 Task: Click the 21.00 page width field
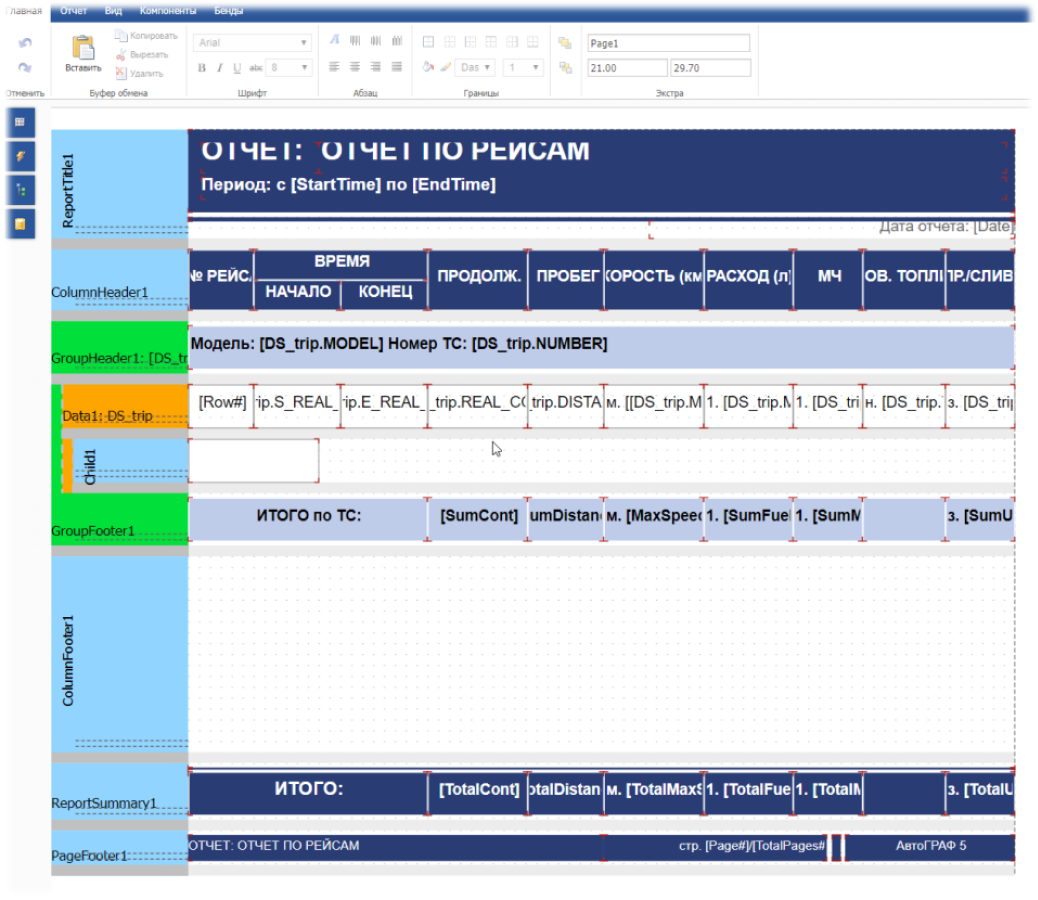[627, 68]
